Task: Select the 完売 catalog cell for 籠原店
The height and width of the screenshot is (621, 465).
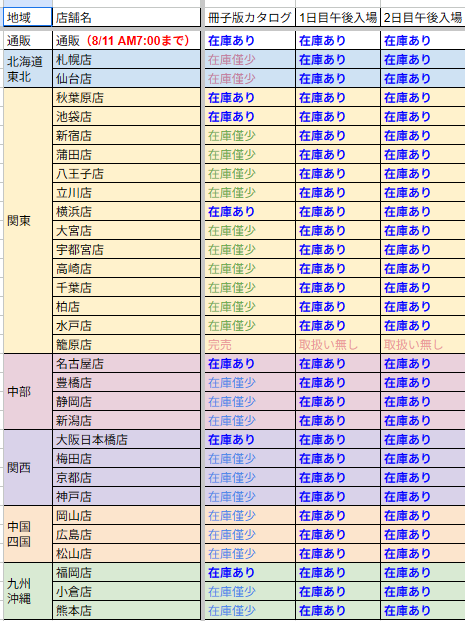Action: coord(250,345)
